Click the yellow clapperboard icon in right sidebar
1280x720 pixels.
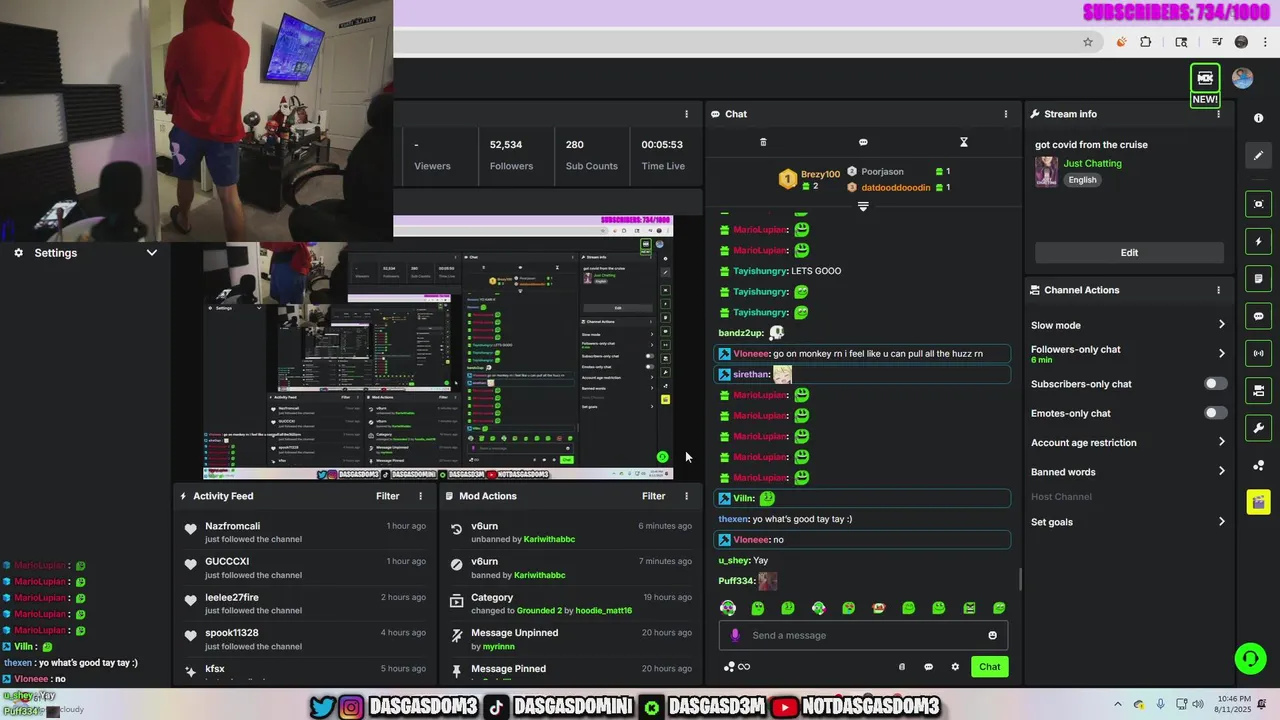pyautogui.click(x=1258, y=502)
